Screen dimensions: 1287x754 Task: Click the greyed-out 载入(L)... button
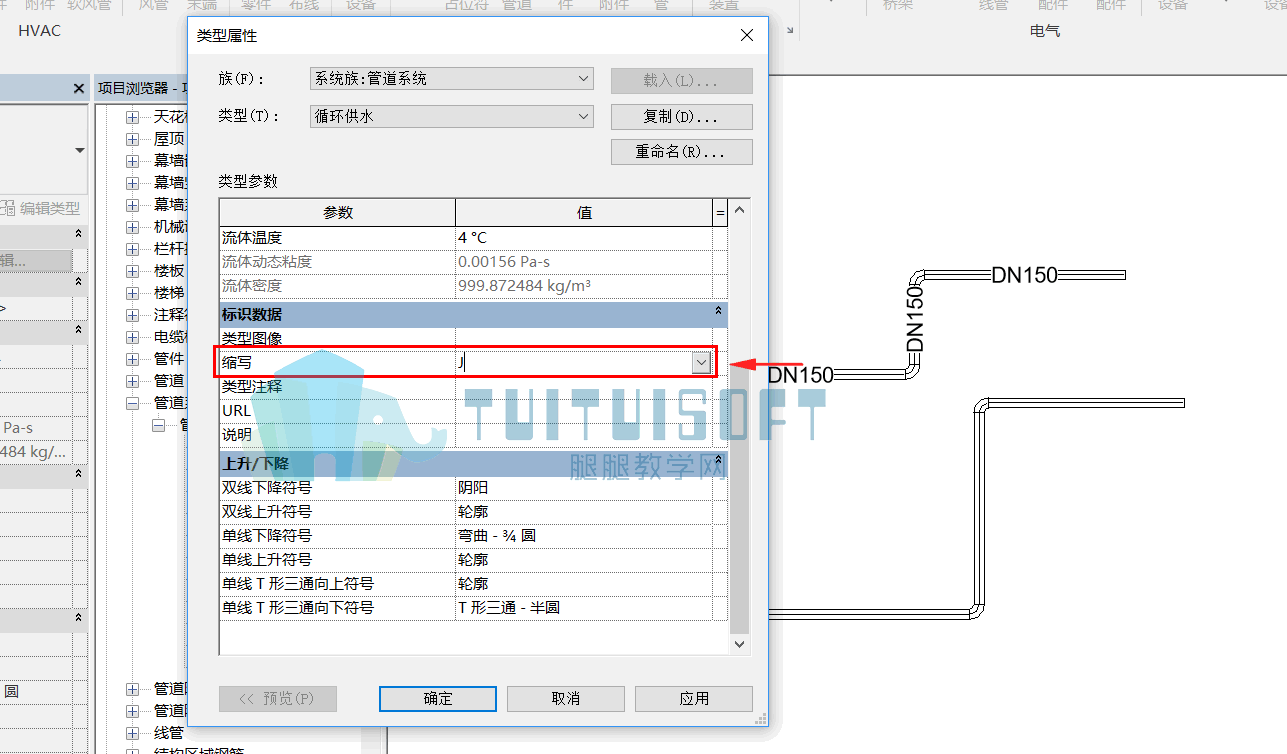(682, 81)
